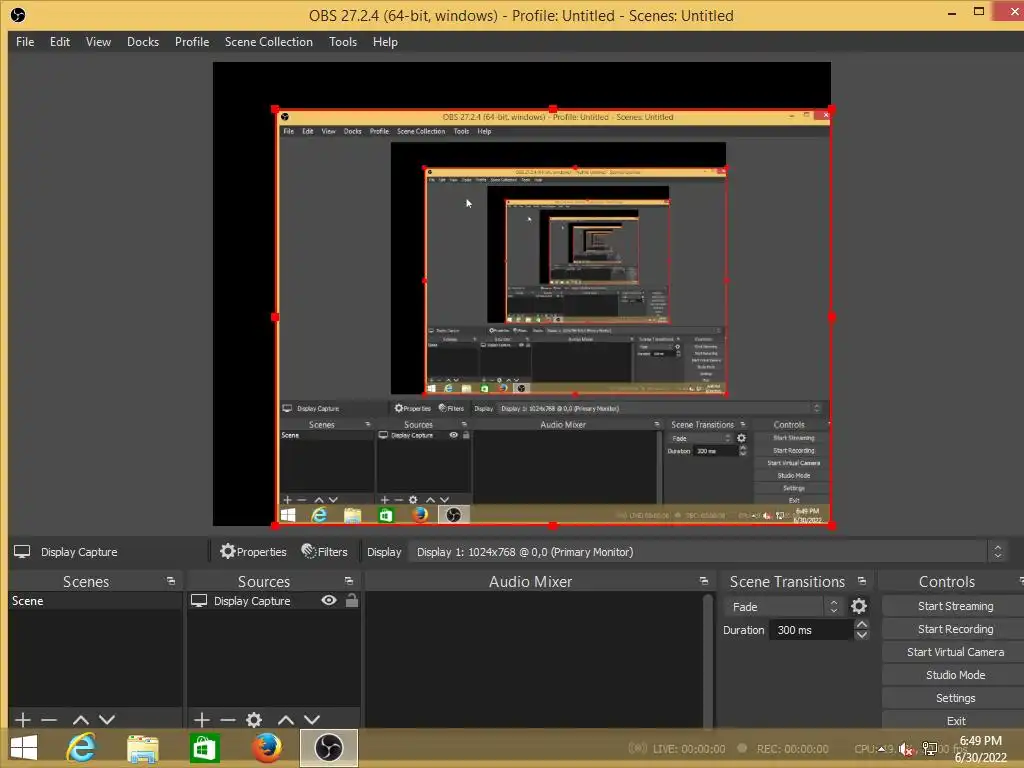The width and height of the screenshot is (1024, 768).
Task: Click Start Recording
Action: [x=955, y=629]
